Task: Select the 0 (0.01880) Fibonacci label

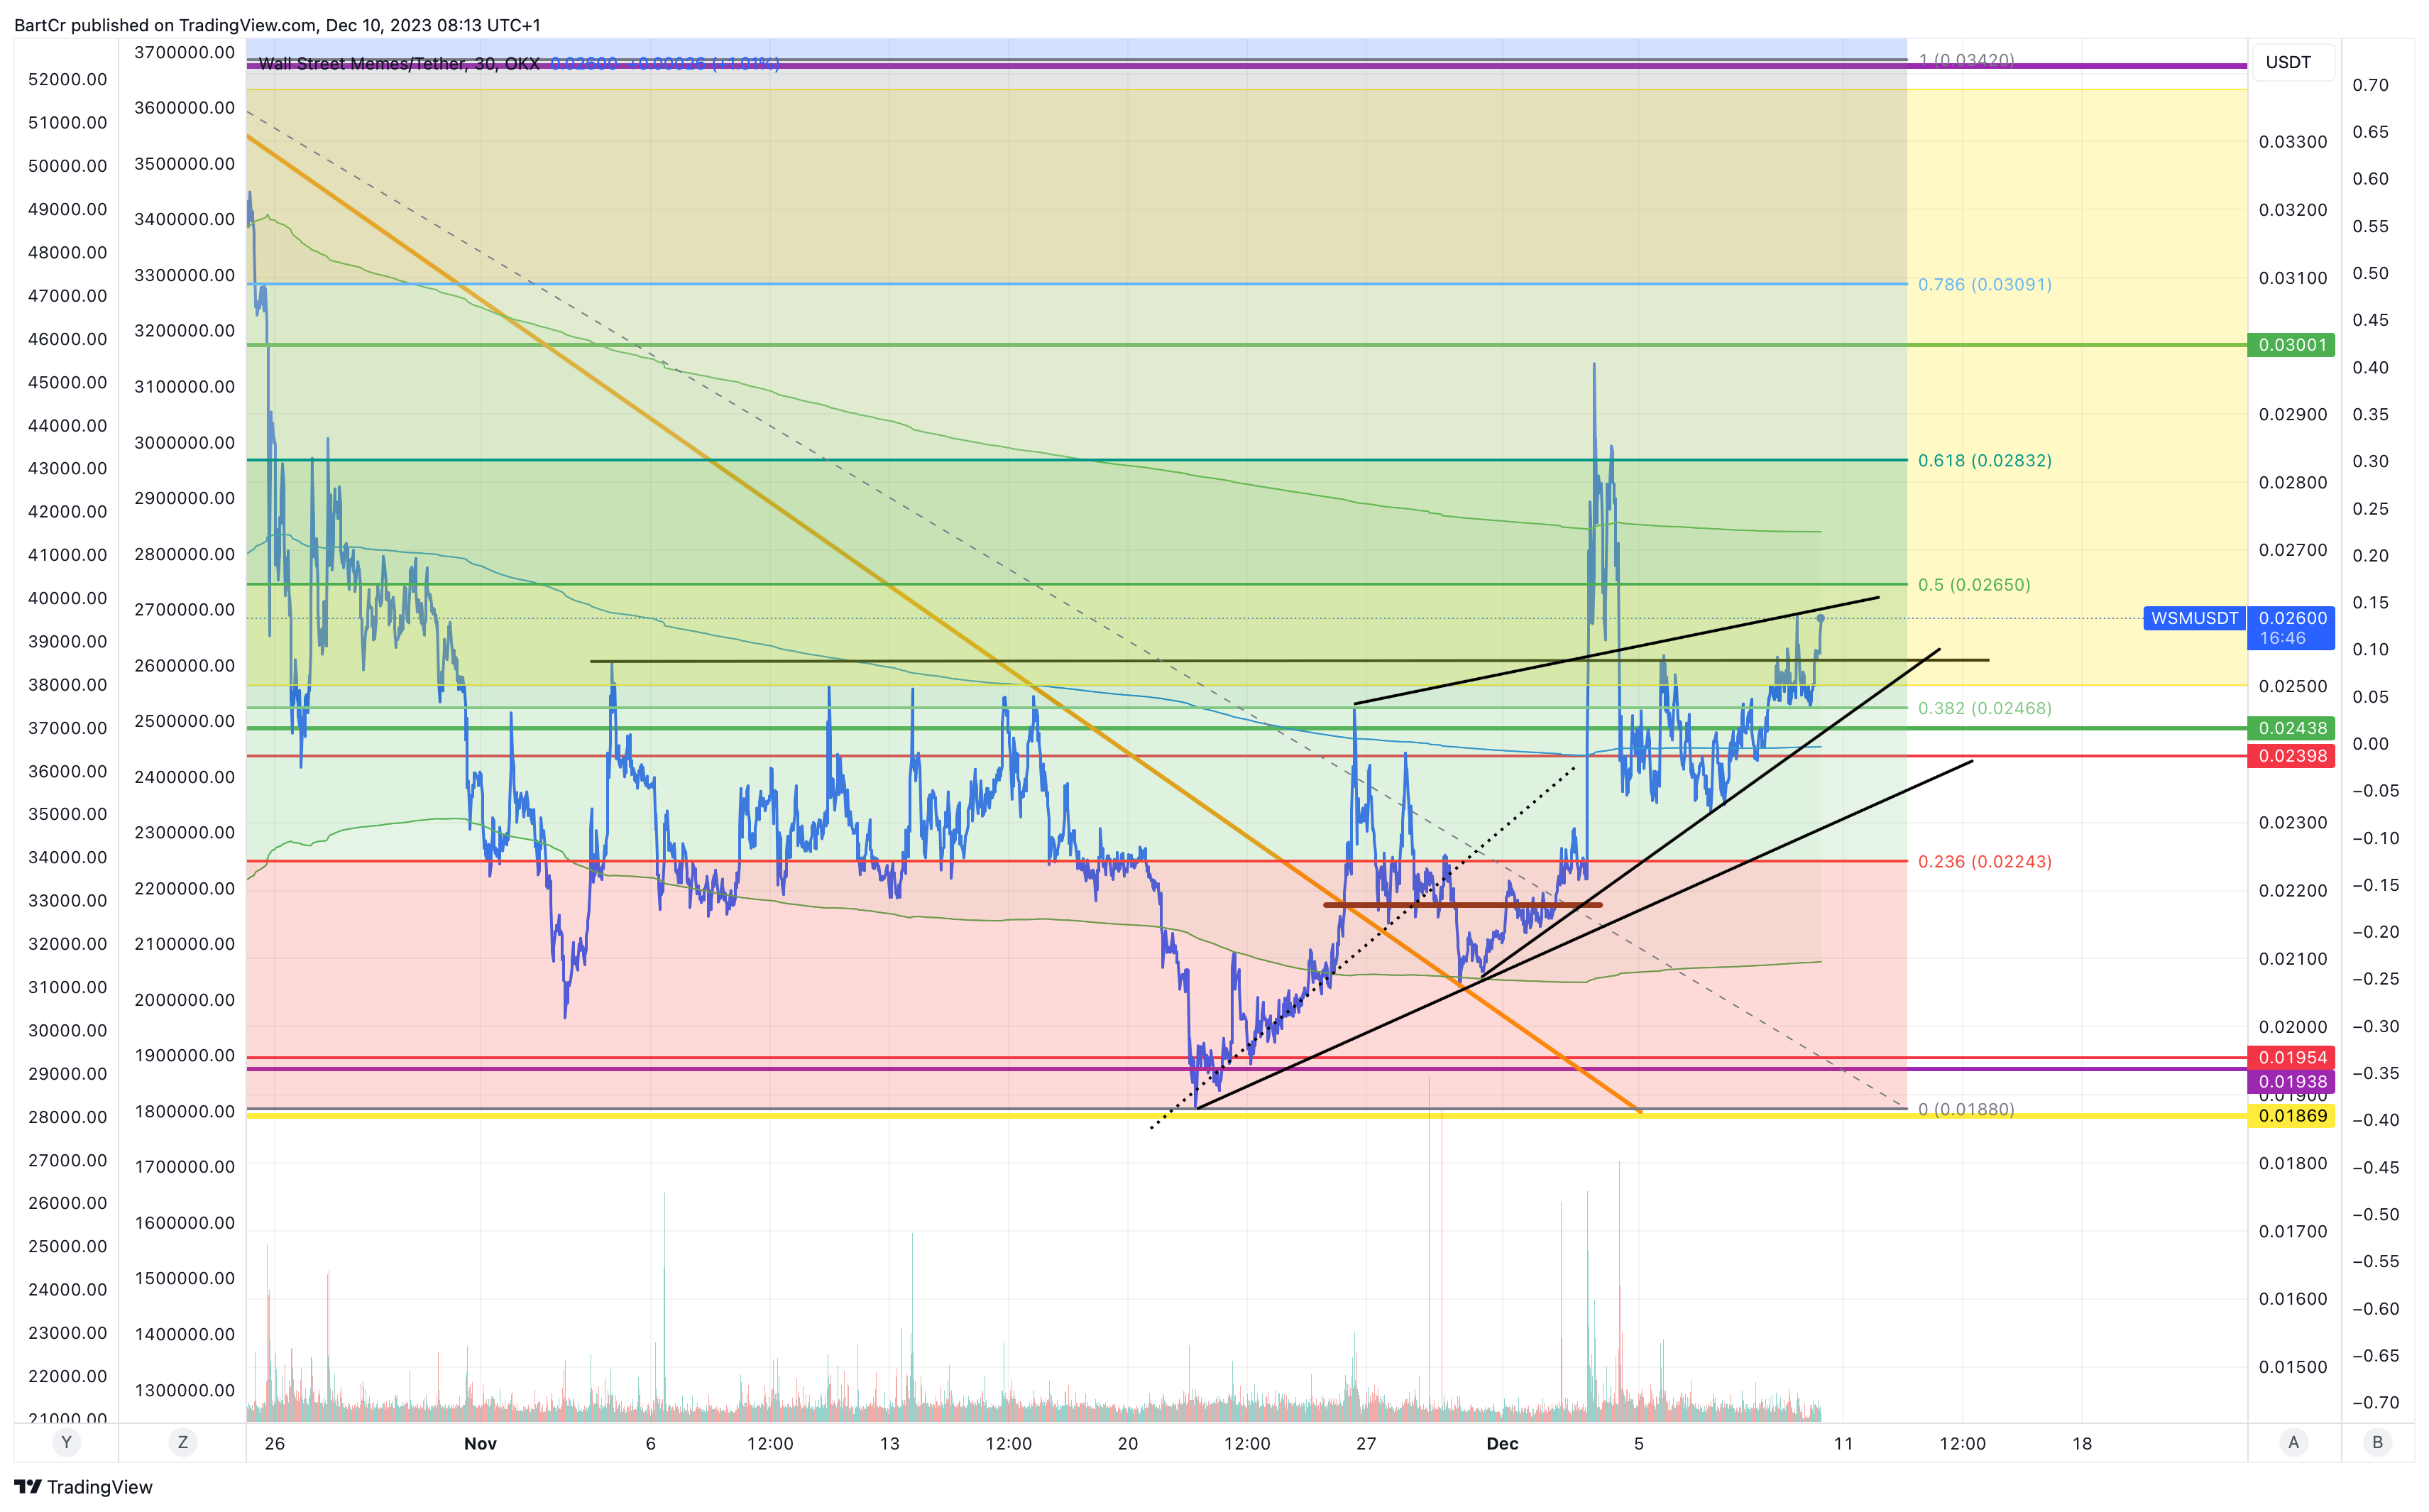Action: tap(1966, 1109)
